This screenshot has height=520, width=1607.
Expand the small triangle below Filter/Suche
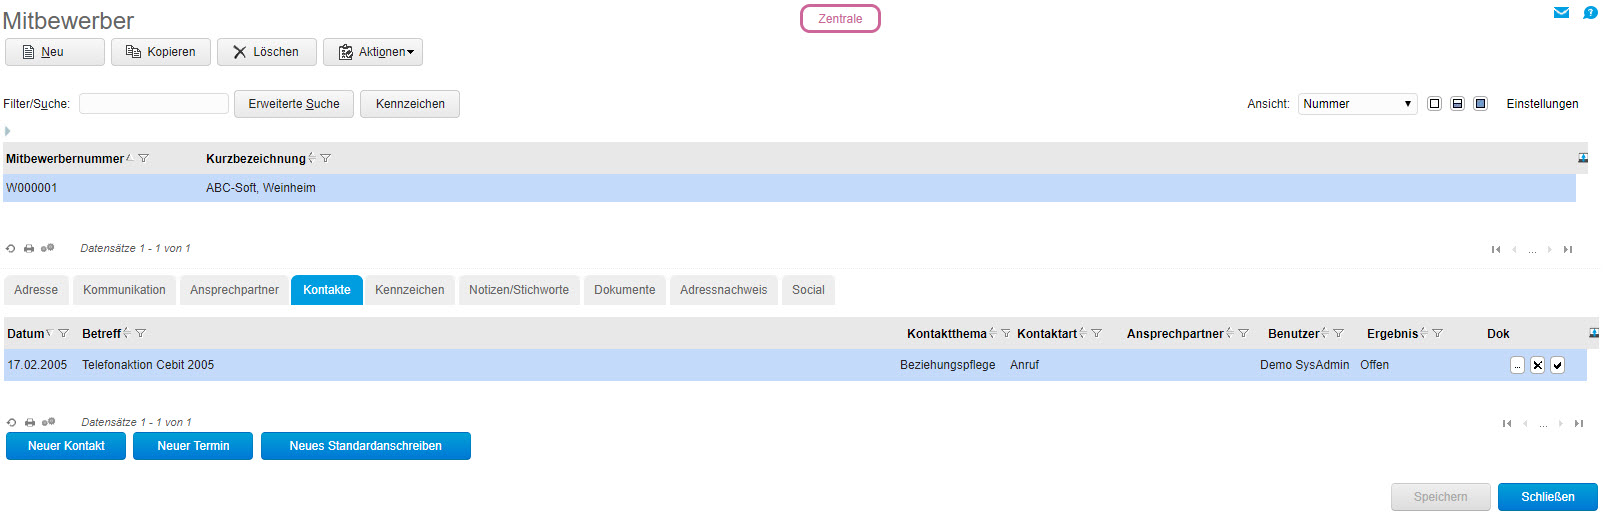pos(7,131)
